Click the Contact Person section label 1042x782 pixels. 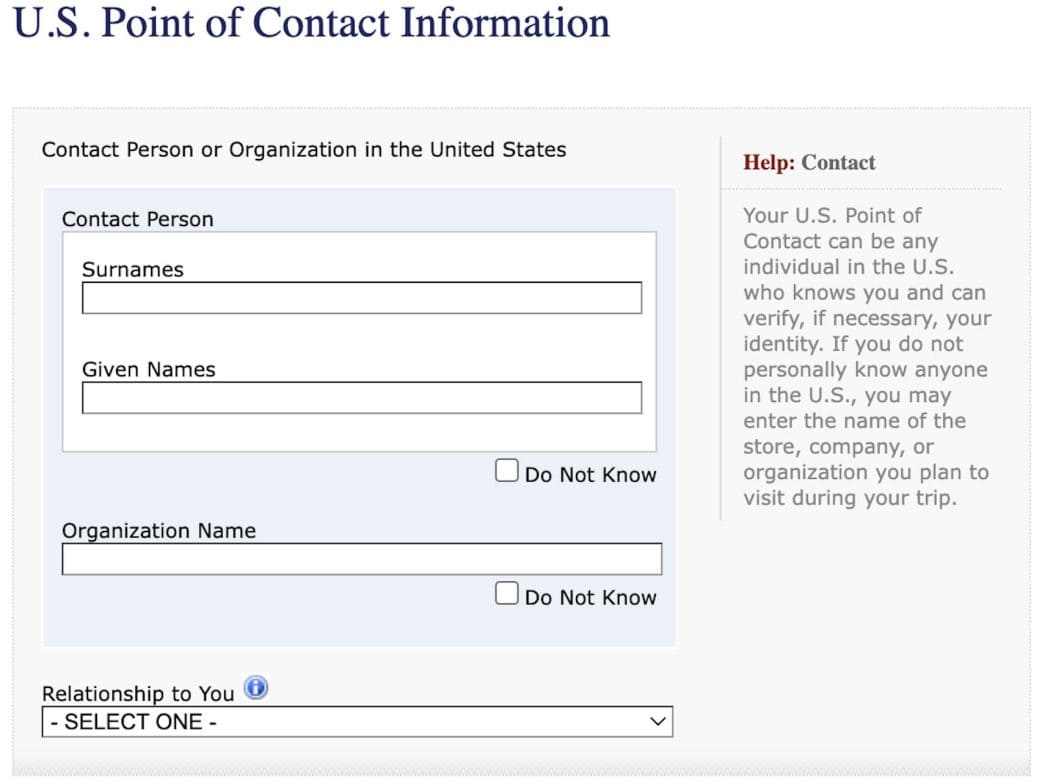tap(138, 220)
